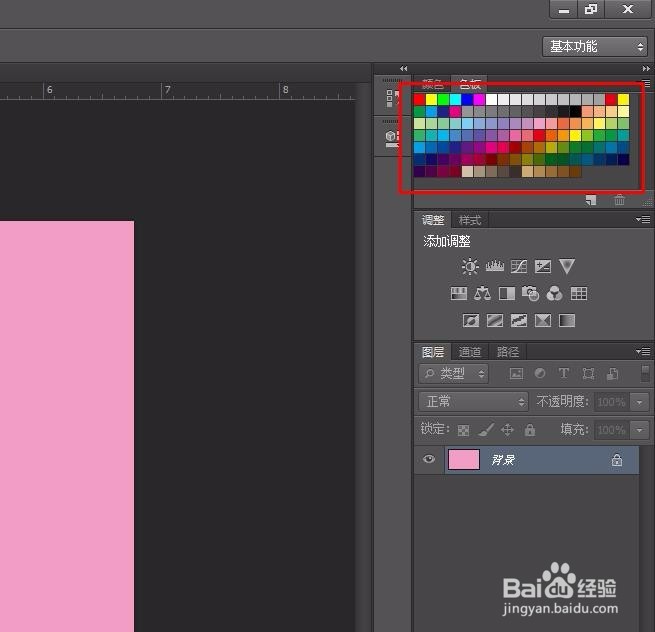Minimize the Photoshop window
Viewport: 655px width, 632px height.
(564, 9)
